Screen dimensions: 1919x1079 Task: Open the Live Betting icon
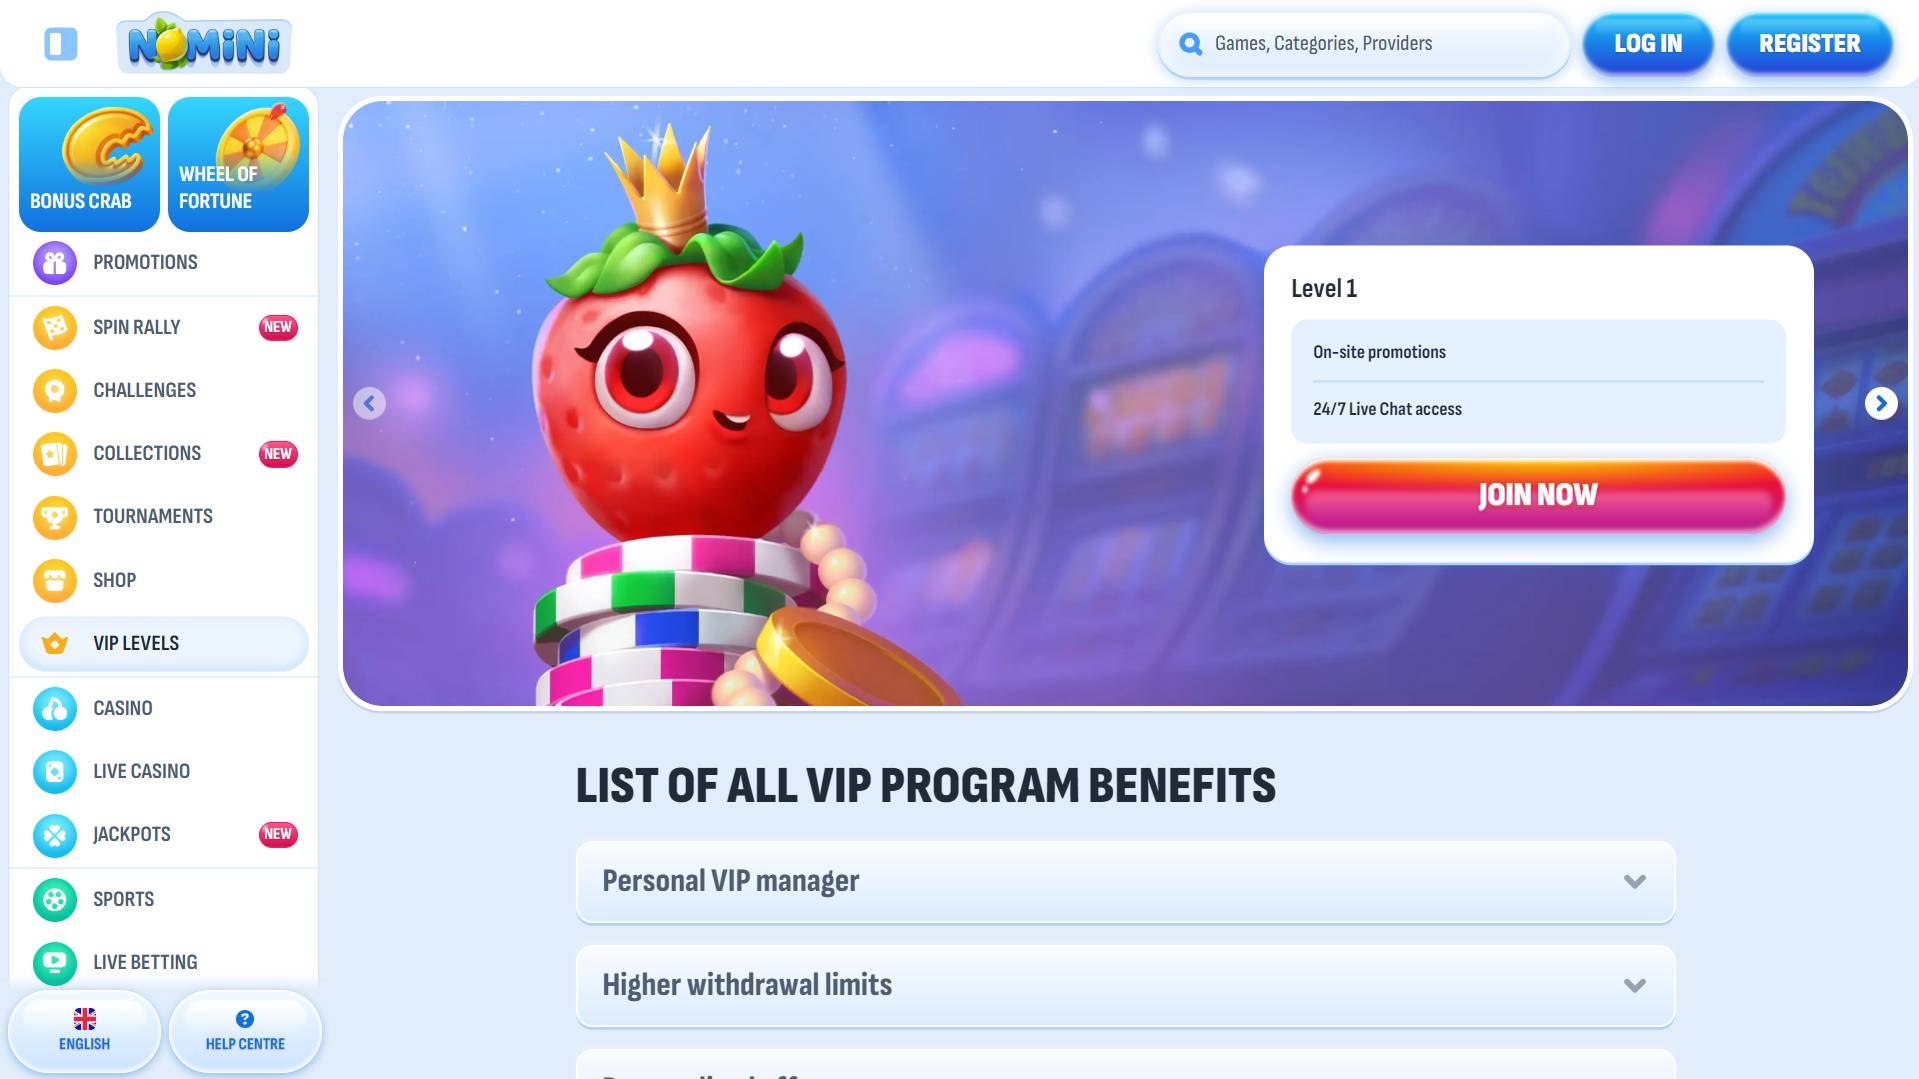55,962
